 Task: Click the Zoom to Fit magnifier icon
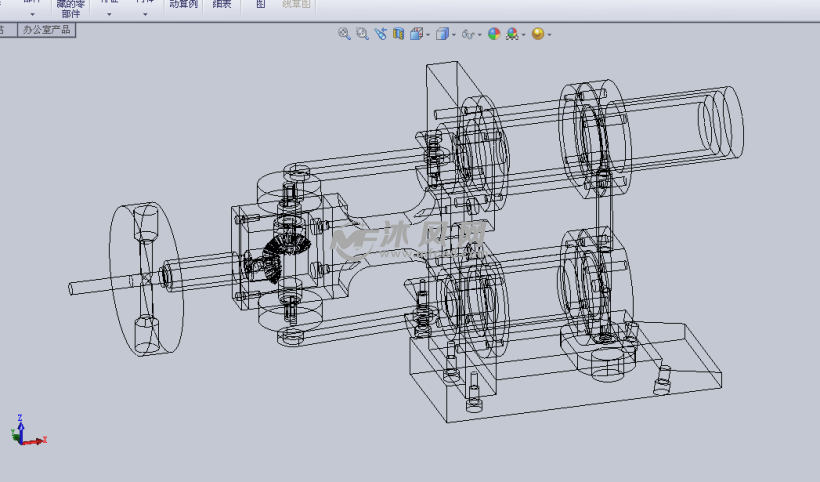click(344, 34)
